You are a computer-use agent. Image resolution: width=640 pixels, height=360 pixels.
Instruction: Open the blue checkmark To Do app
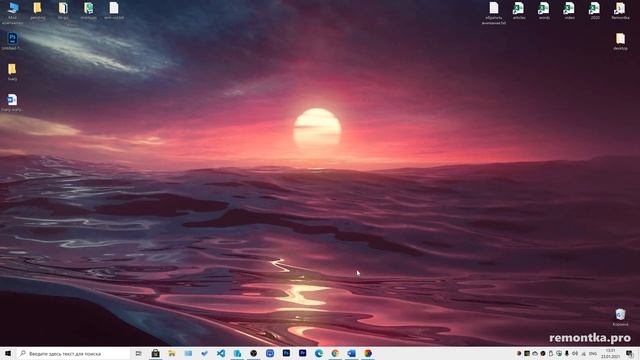[204, 353]
